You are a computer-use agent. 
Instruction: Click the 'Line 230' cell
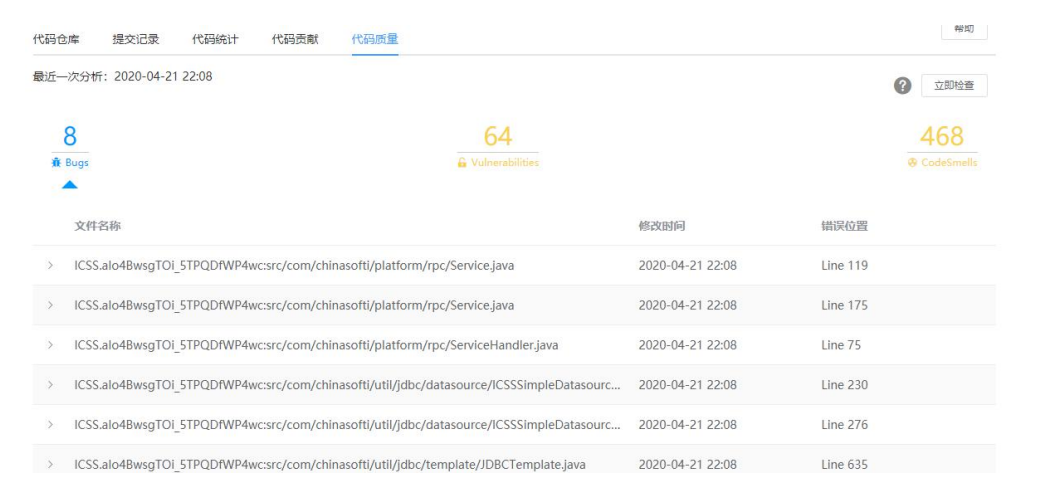point(844,385)
